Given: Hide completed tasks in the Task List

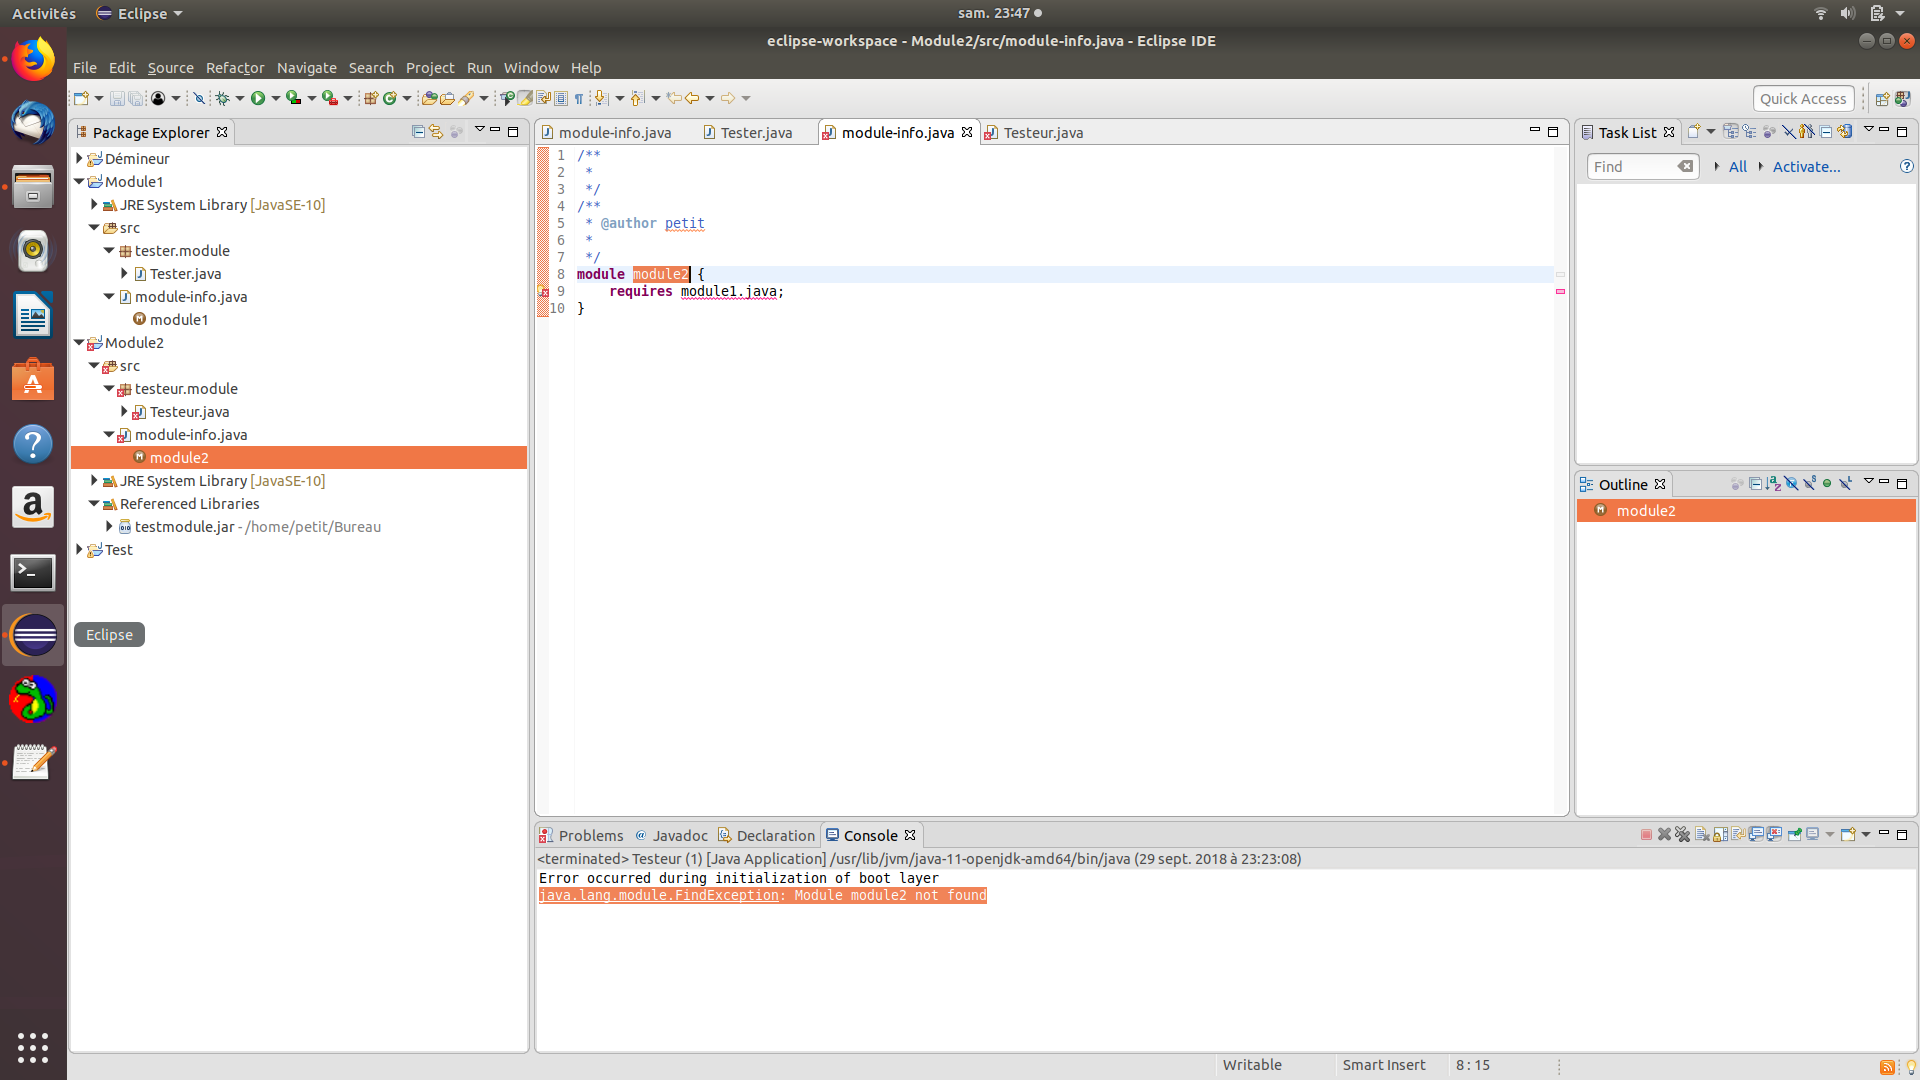Looking at the screenshot, I should click(x=1789, y=132).
